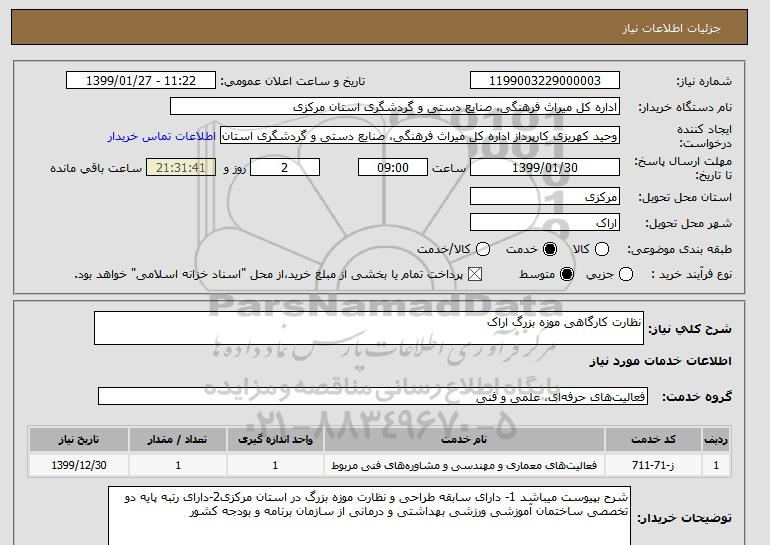
Task: Click the ردیف column header
Action: (716, 439)
